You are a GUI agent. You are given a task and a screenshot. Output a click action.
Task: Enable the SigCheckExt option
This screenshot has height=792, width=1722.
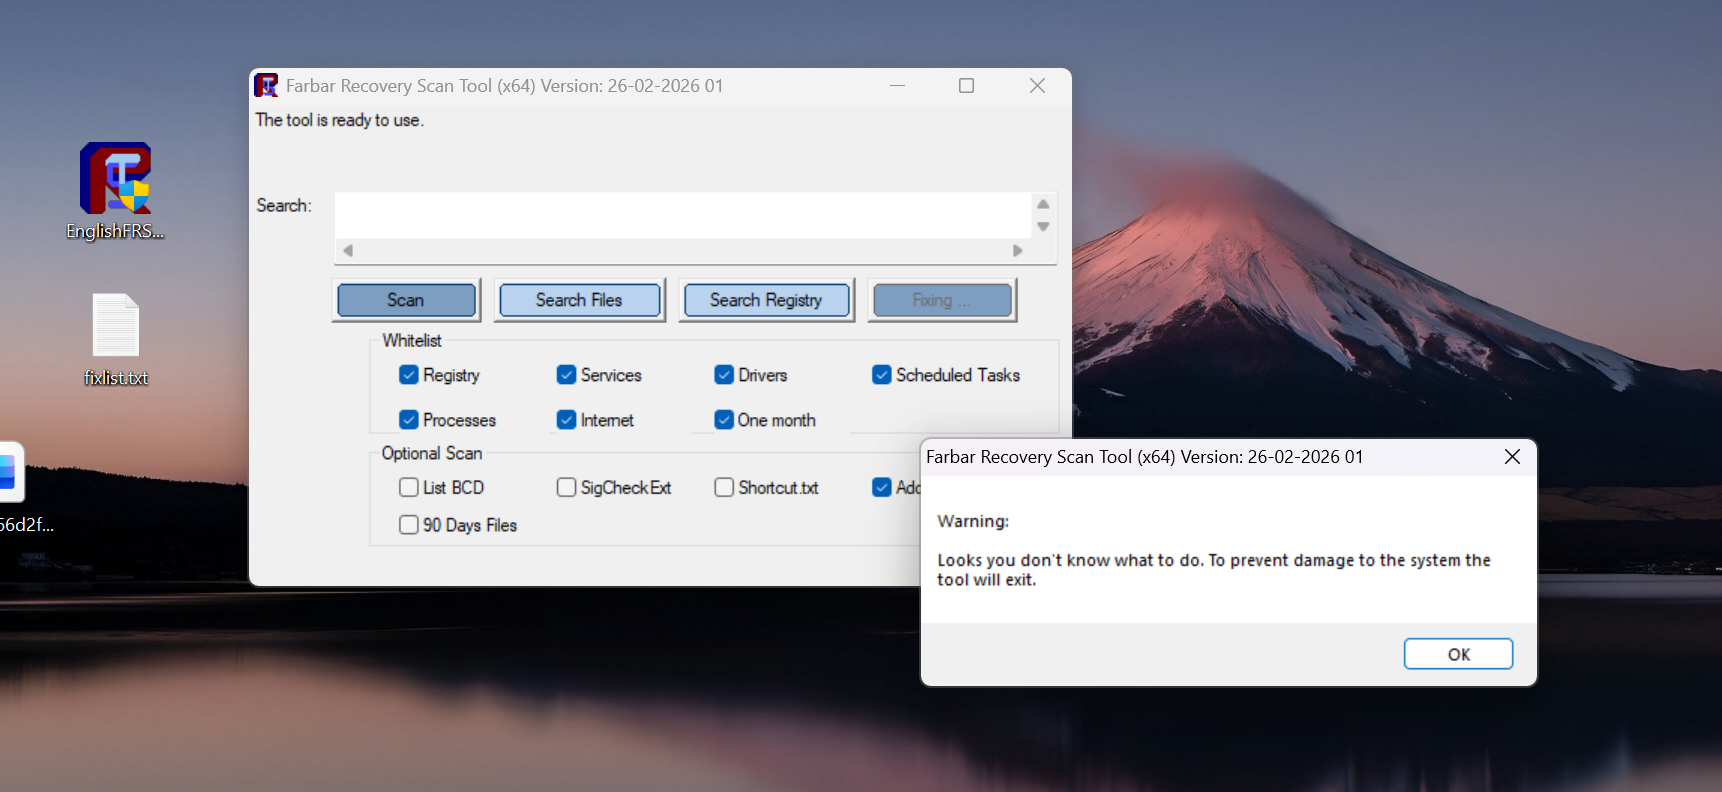[566, 487]
